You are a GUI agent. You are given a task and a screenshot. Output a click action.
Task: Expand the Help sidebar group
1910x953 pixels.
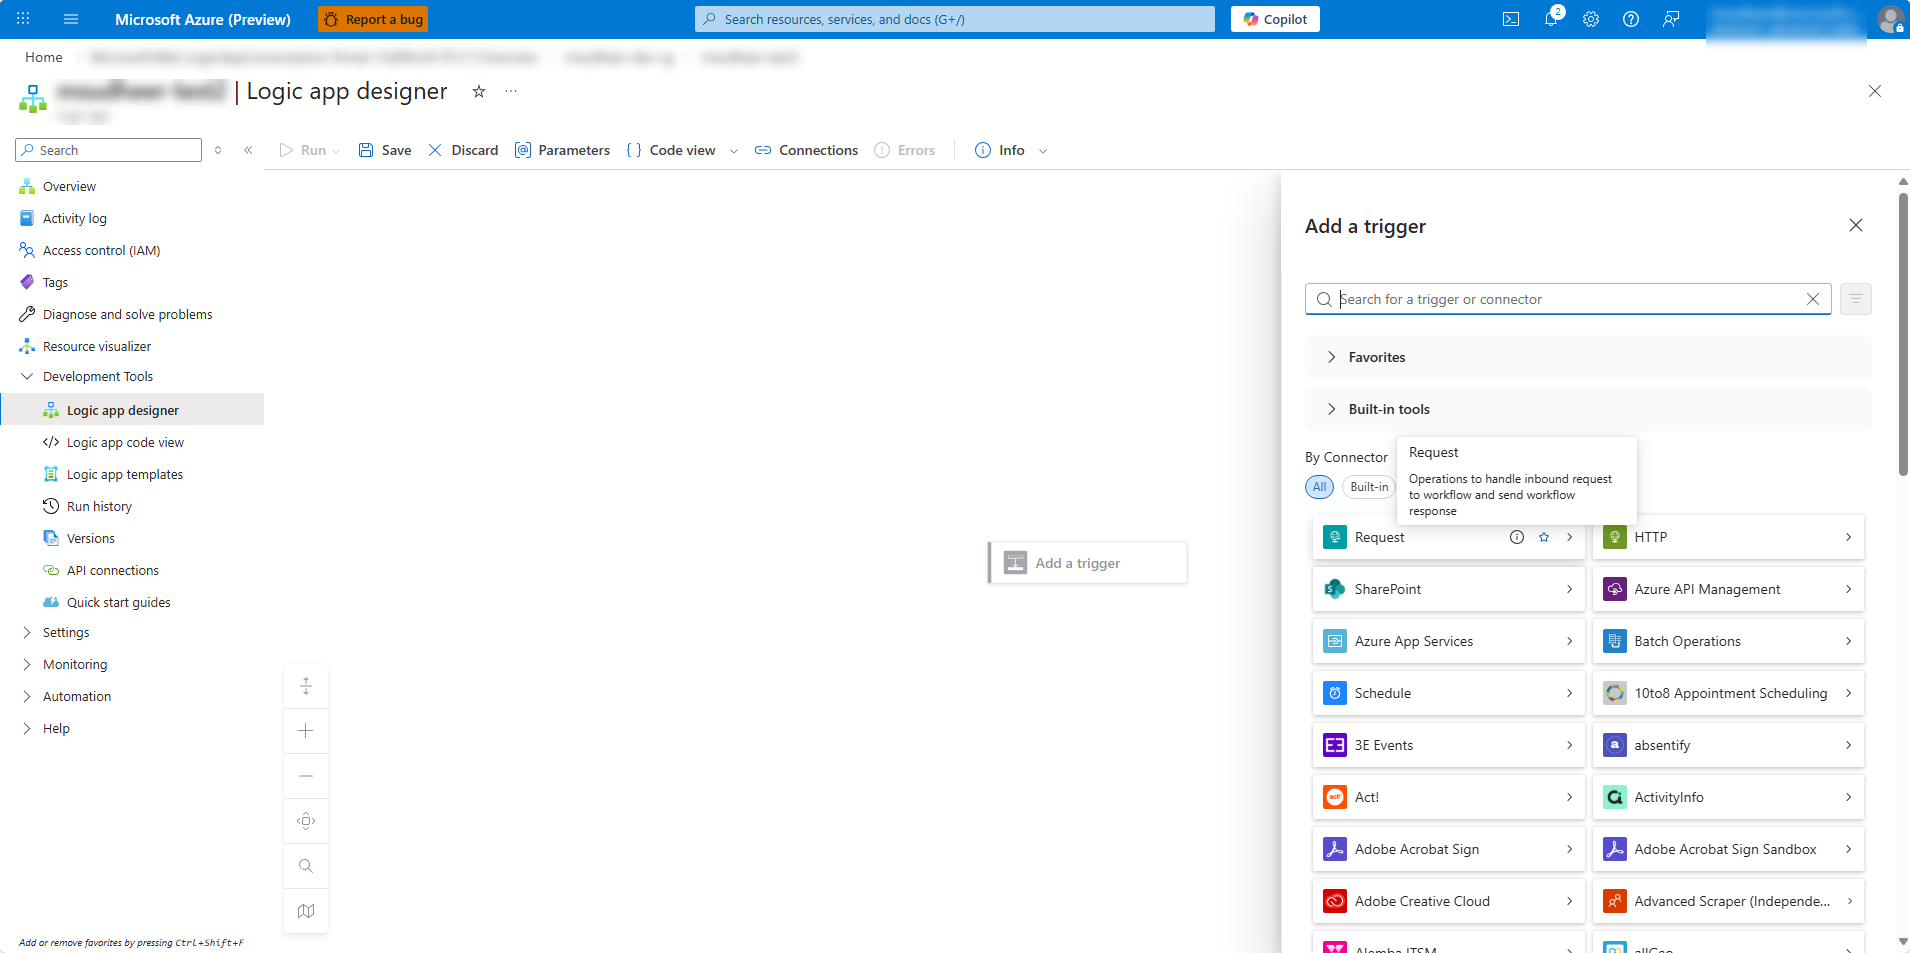tap(27, 729)
